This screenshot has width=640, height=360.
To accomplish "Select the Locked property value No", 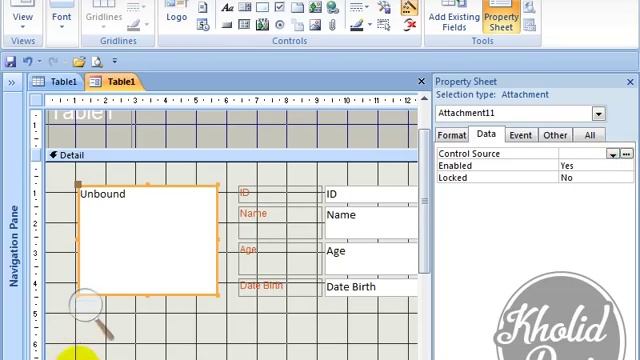I will click(x=596, y=178).
